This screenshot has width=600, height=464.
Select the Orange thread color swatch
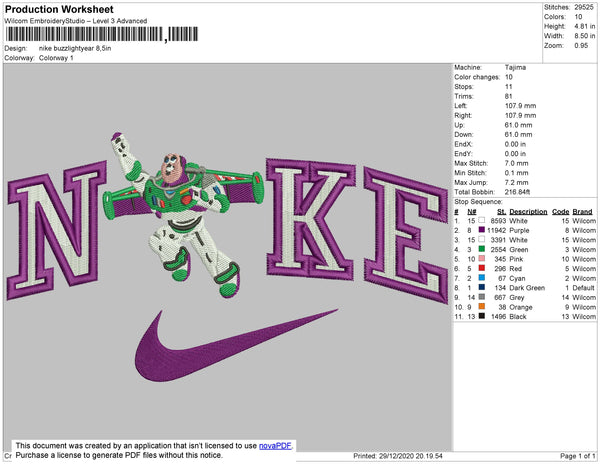482,306
